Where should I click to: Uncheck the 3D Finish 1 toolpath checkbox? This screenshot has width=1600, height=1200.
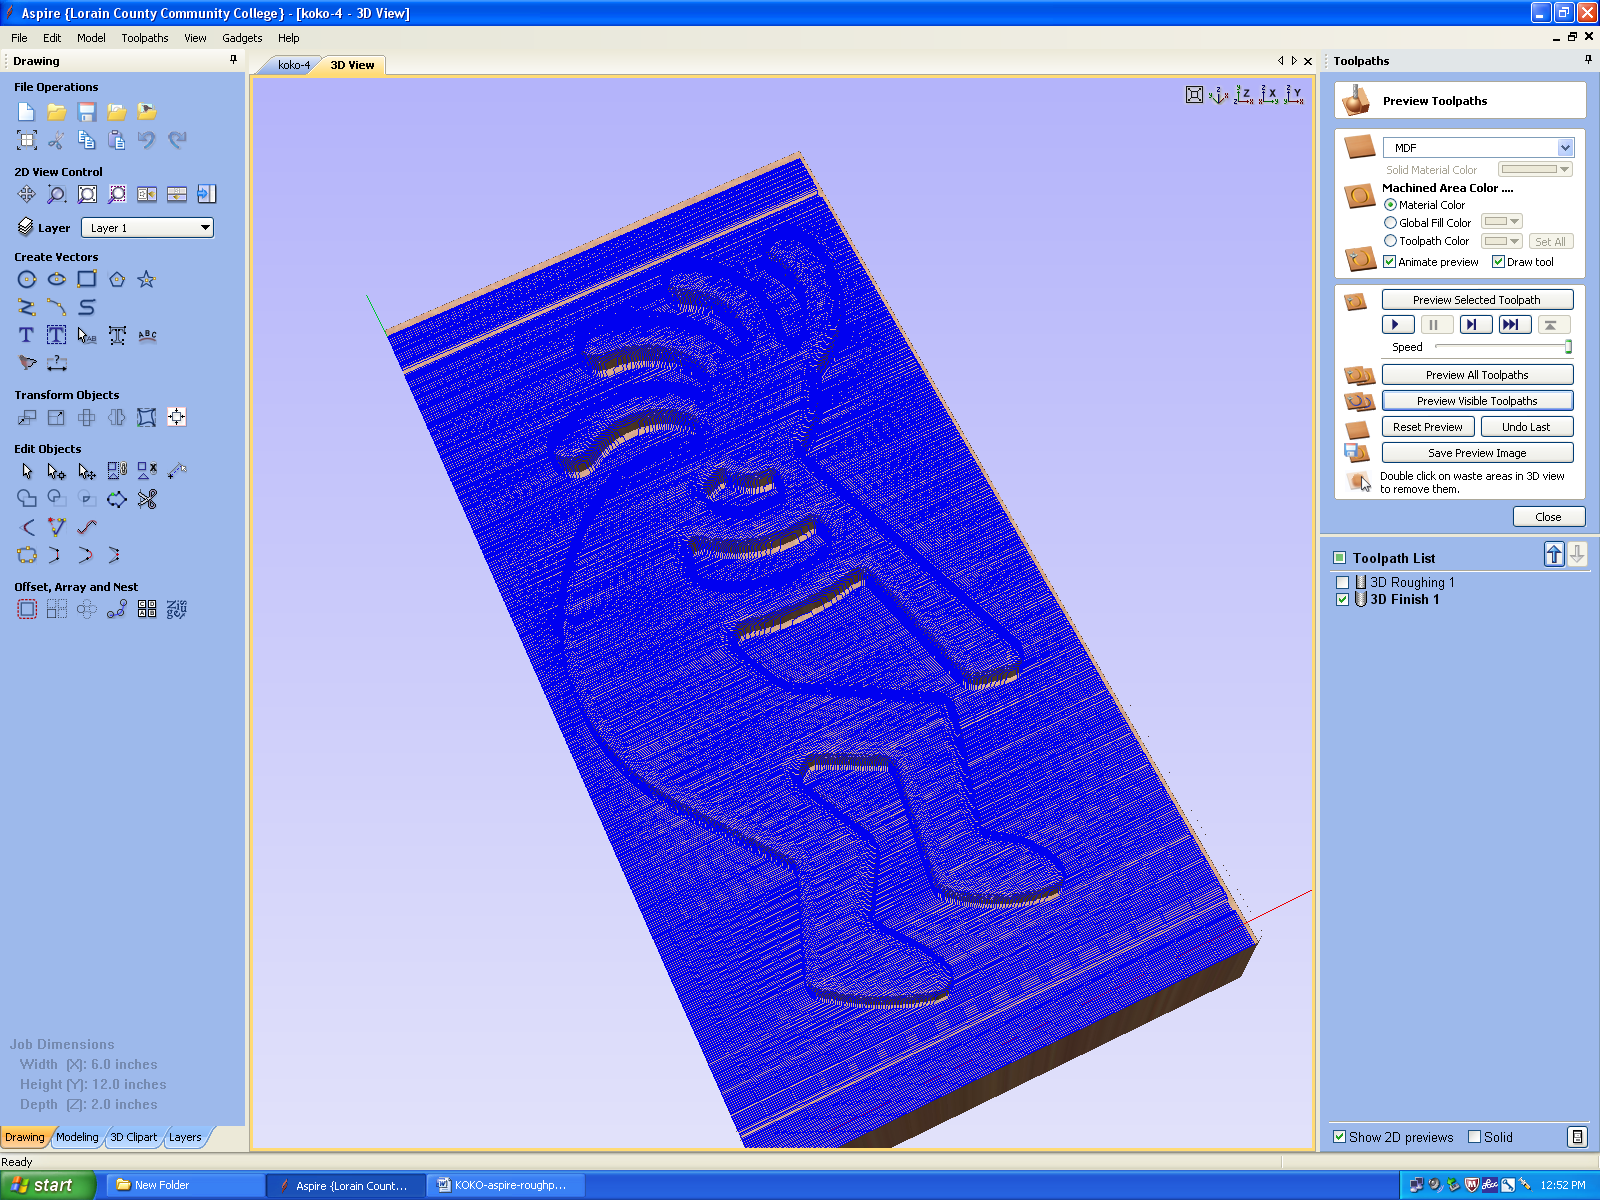1343,600
